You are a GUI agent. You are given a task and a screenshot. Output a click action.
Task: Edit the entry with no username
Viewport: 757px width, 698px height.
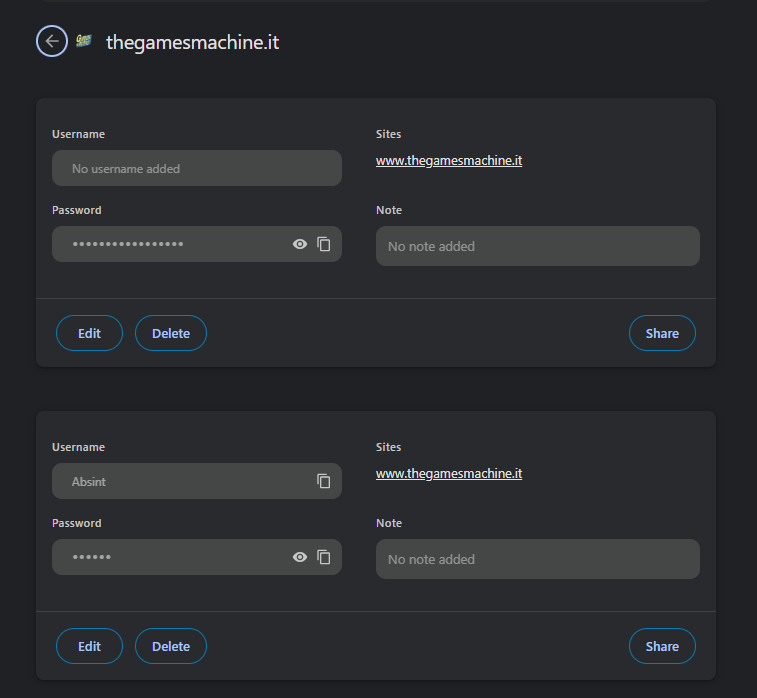click(89, 333)
